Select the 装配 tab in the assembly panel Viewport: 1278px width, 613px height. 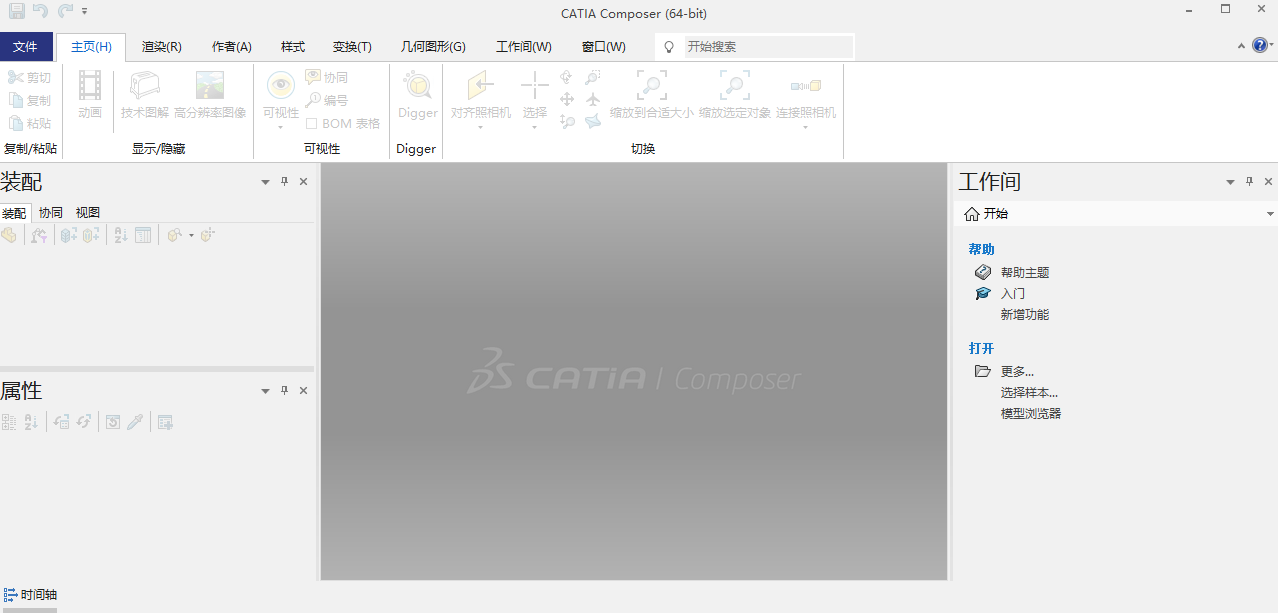[14, 213]
